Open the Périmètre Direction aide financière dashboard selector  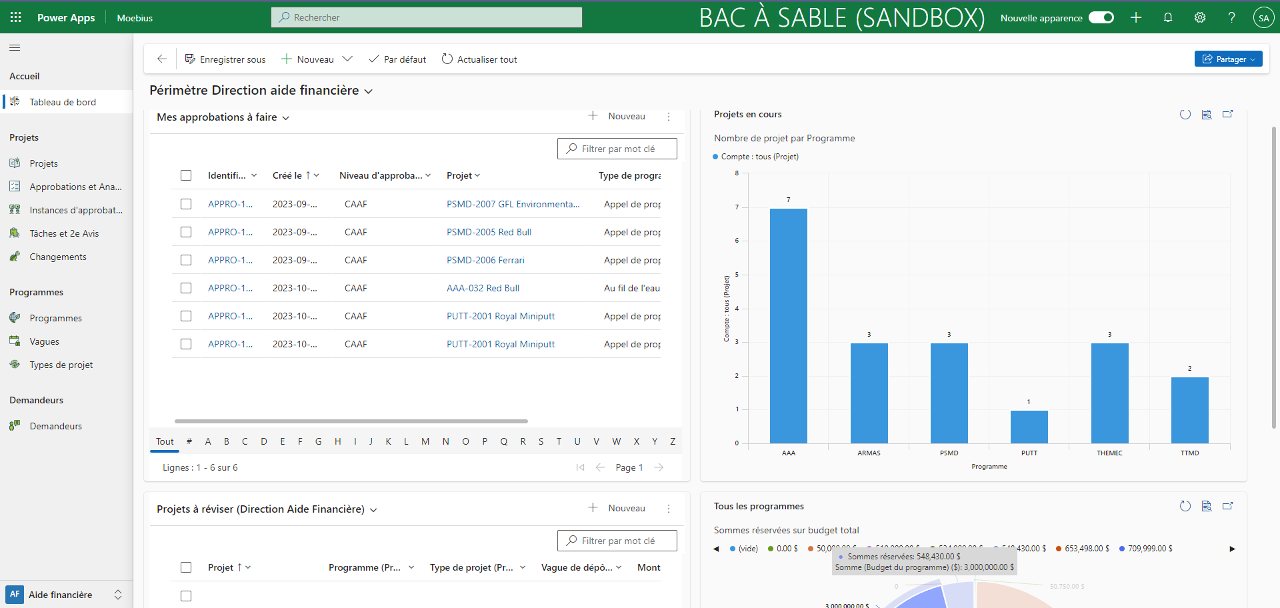click(x=261, y=90)
